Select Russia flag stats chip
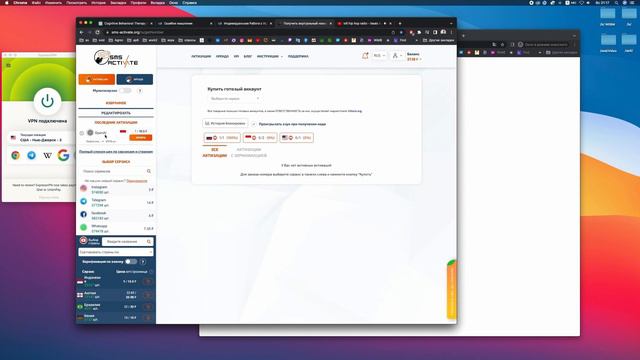The height and width of the screenshot is (360, 640). 222,138
